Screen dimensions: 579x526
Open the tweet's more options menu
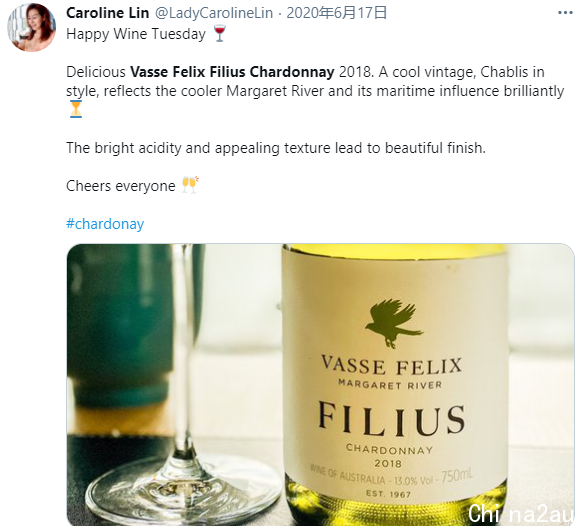[565, 13]
